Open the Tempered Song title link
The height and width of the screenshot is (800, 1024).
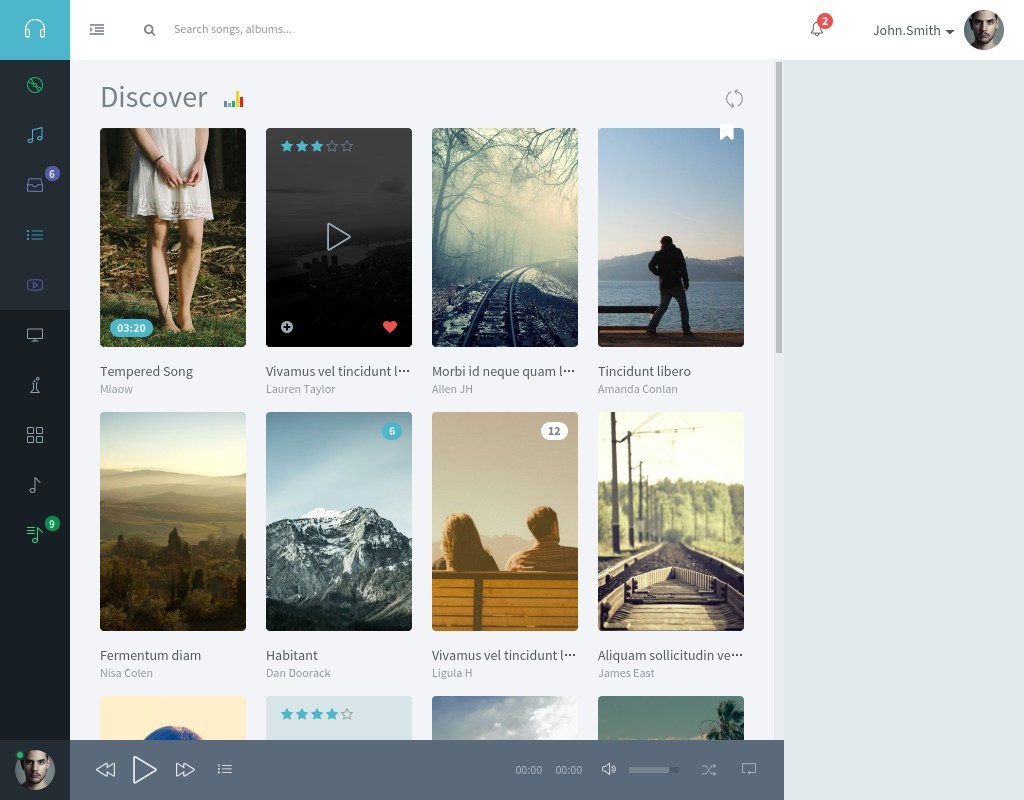(x=146, y=371)
